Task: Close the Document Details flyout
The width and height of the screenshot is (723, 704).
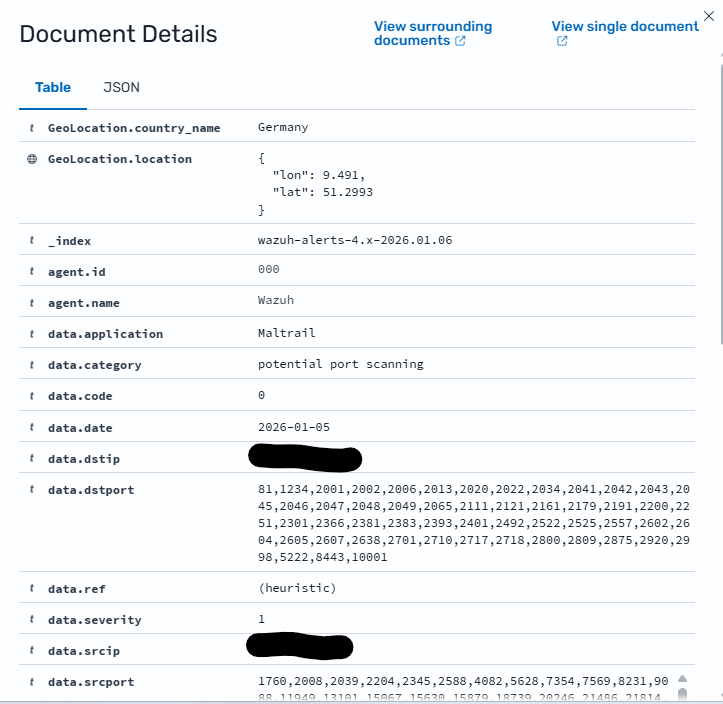Action: pos(709,15)
